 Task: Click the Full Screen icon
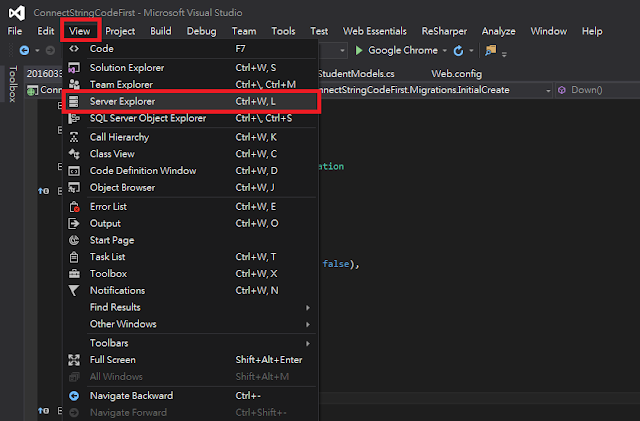[74, 360]
